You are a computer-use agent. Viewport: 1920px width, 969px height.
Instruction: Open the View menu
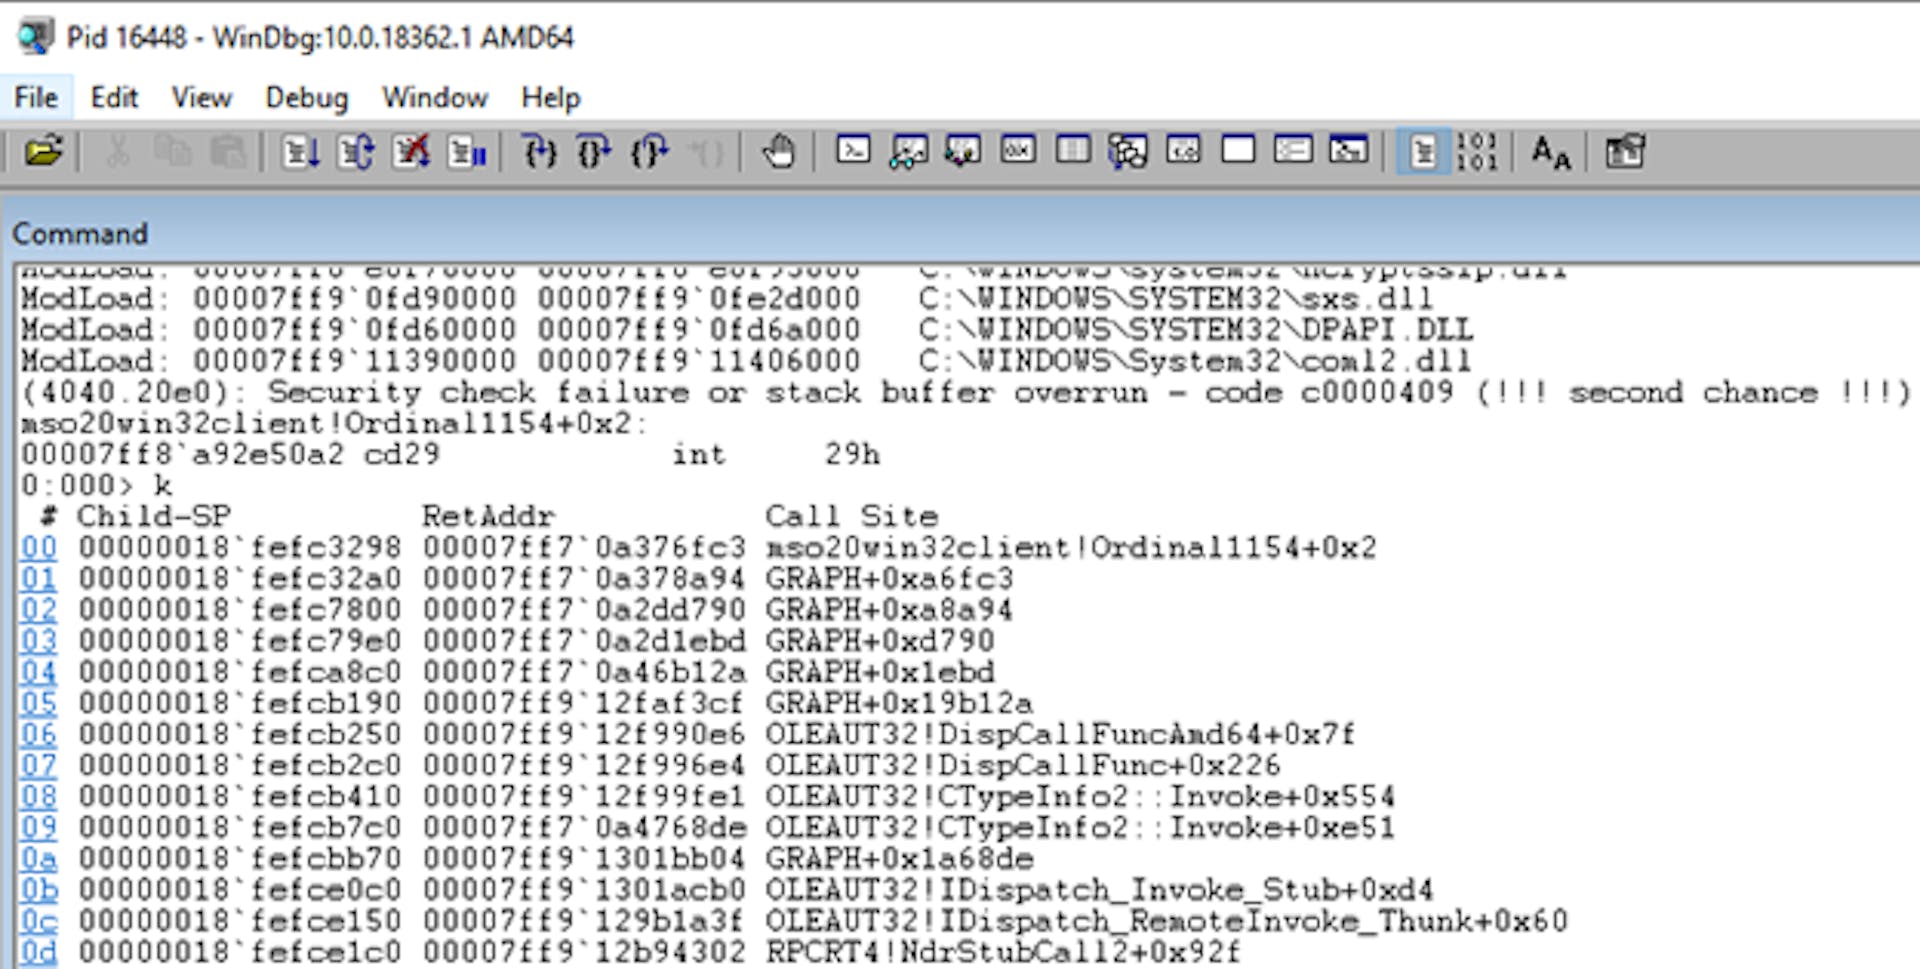[x=201, y=98]
